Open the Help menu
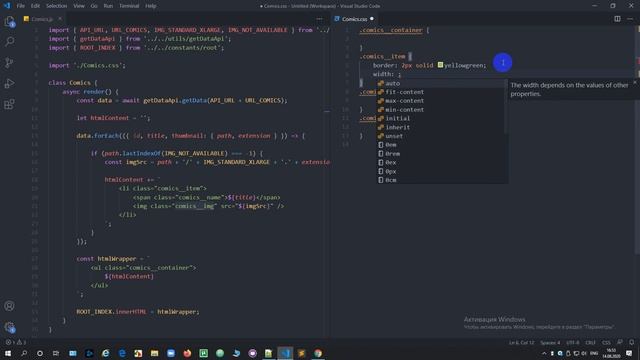Viewport: 640px width, 360px height. (x=151, y=6)
